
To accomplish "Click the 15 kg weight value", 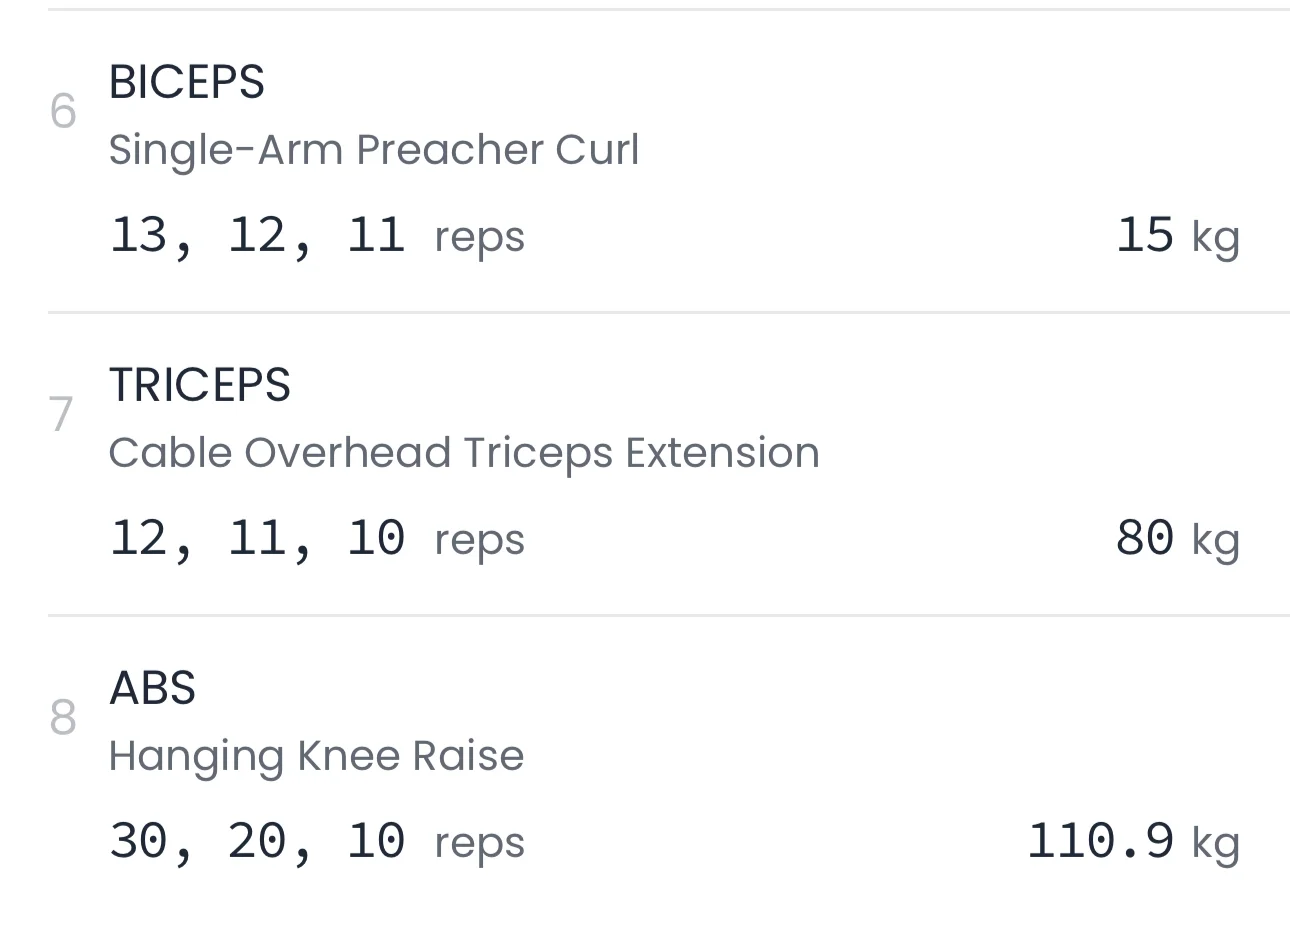I will point(1145,236).
